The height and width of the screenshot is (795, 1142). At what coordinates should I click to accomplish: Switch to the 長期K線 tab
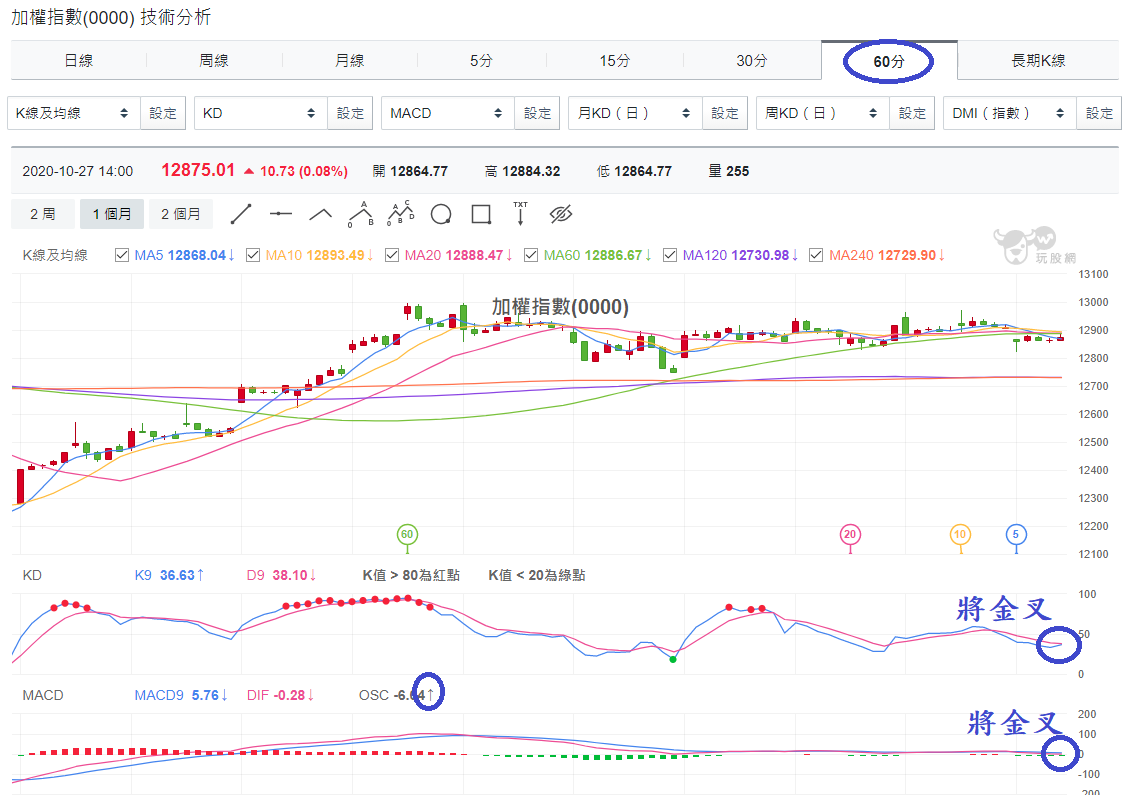1038,60
